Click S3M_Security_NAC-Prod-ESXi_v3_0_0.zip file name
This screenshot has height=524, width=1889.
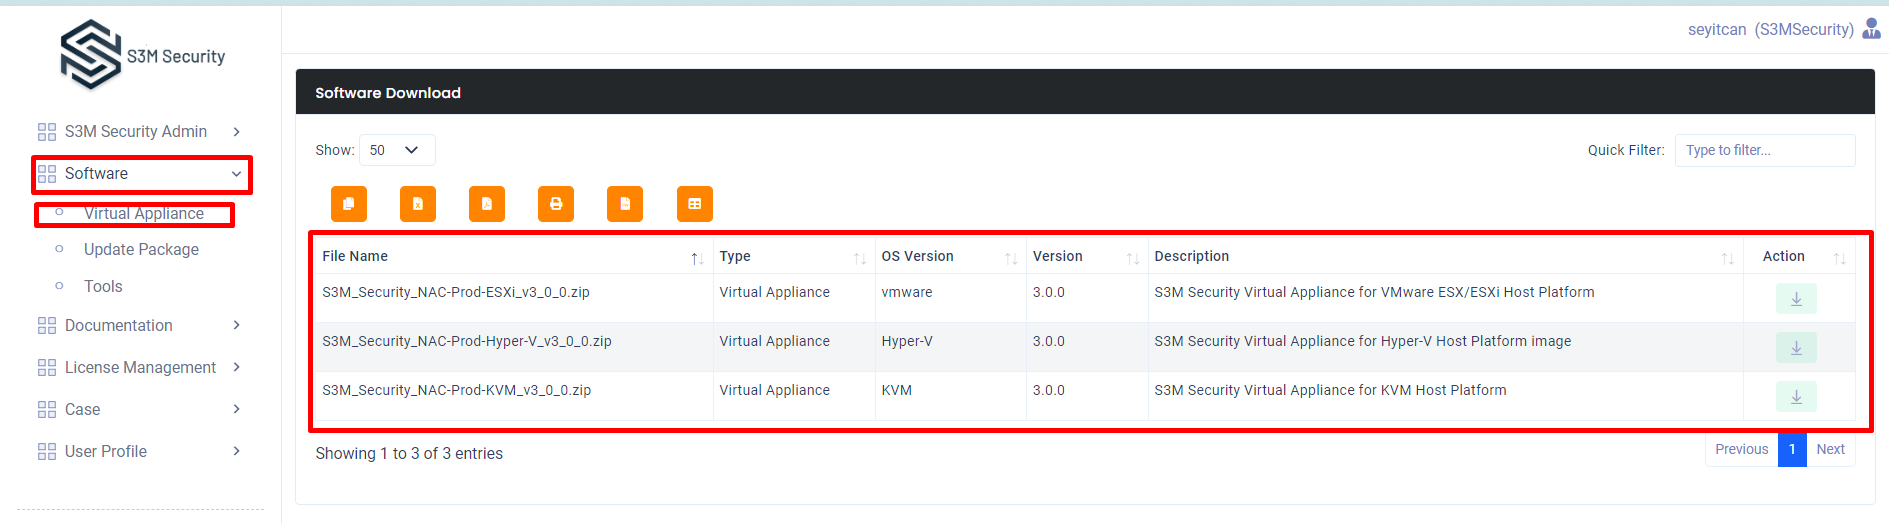pyautogui.click(x=456, y=292)
